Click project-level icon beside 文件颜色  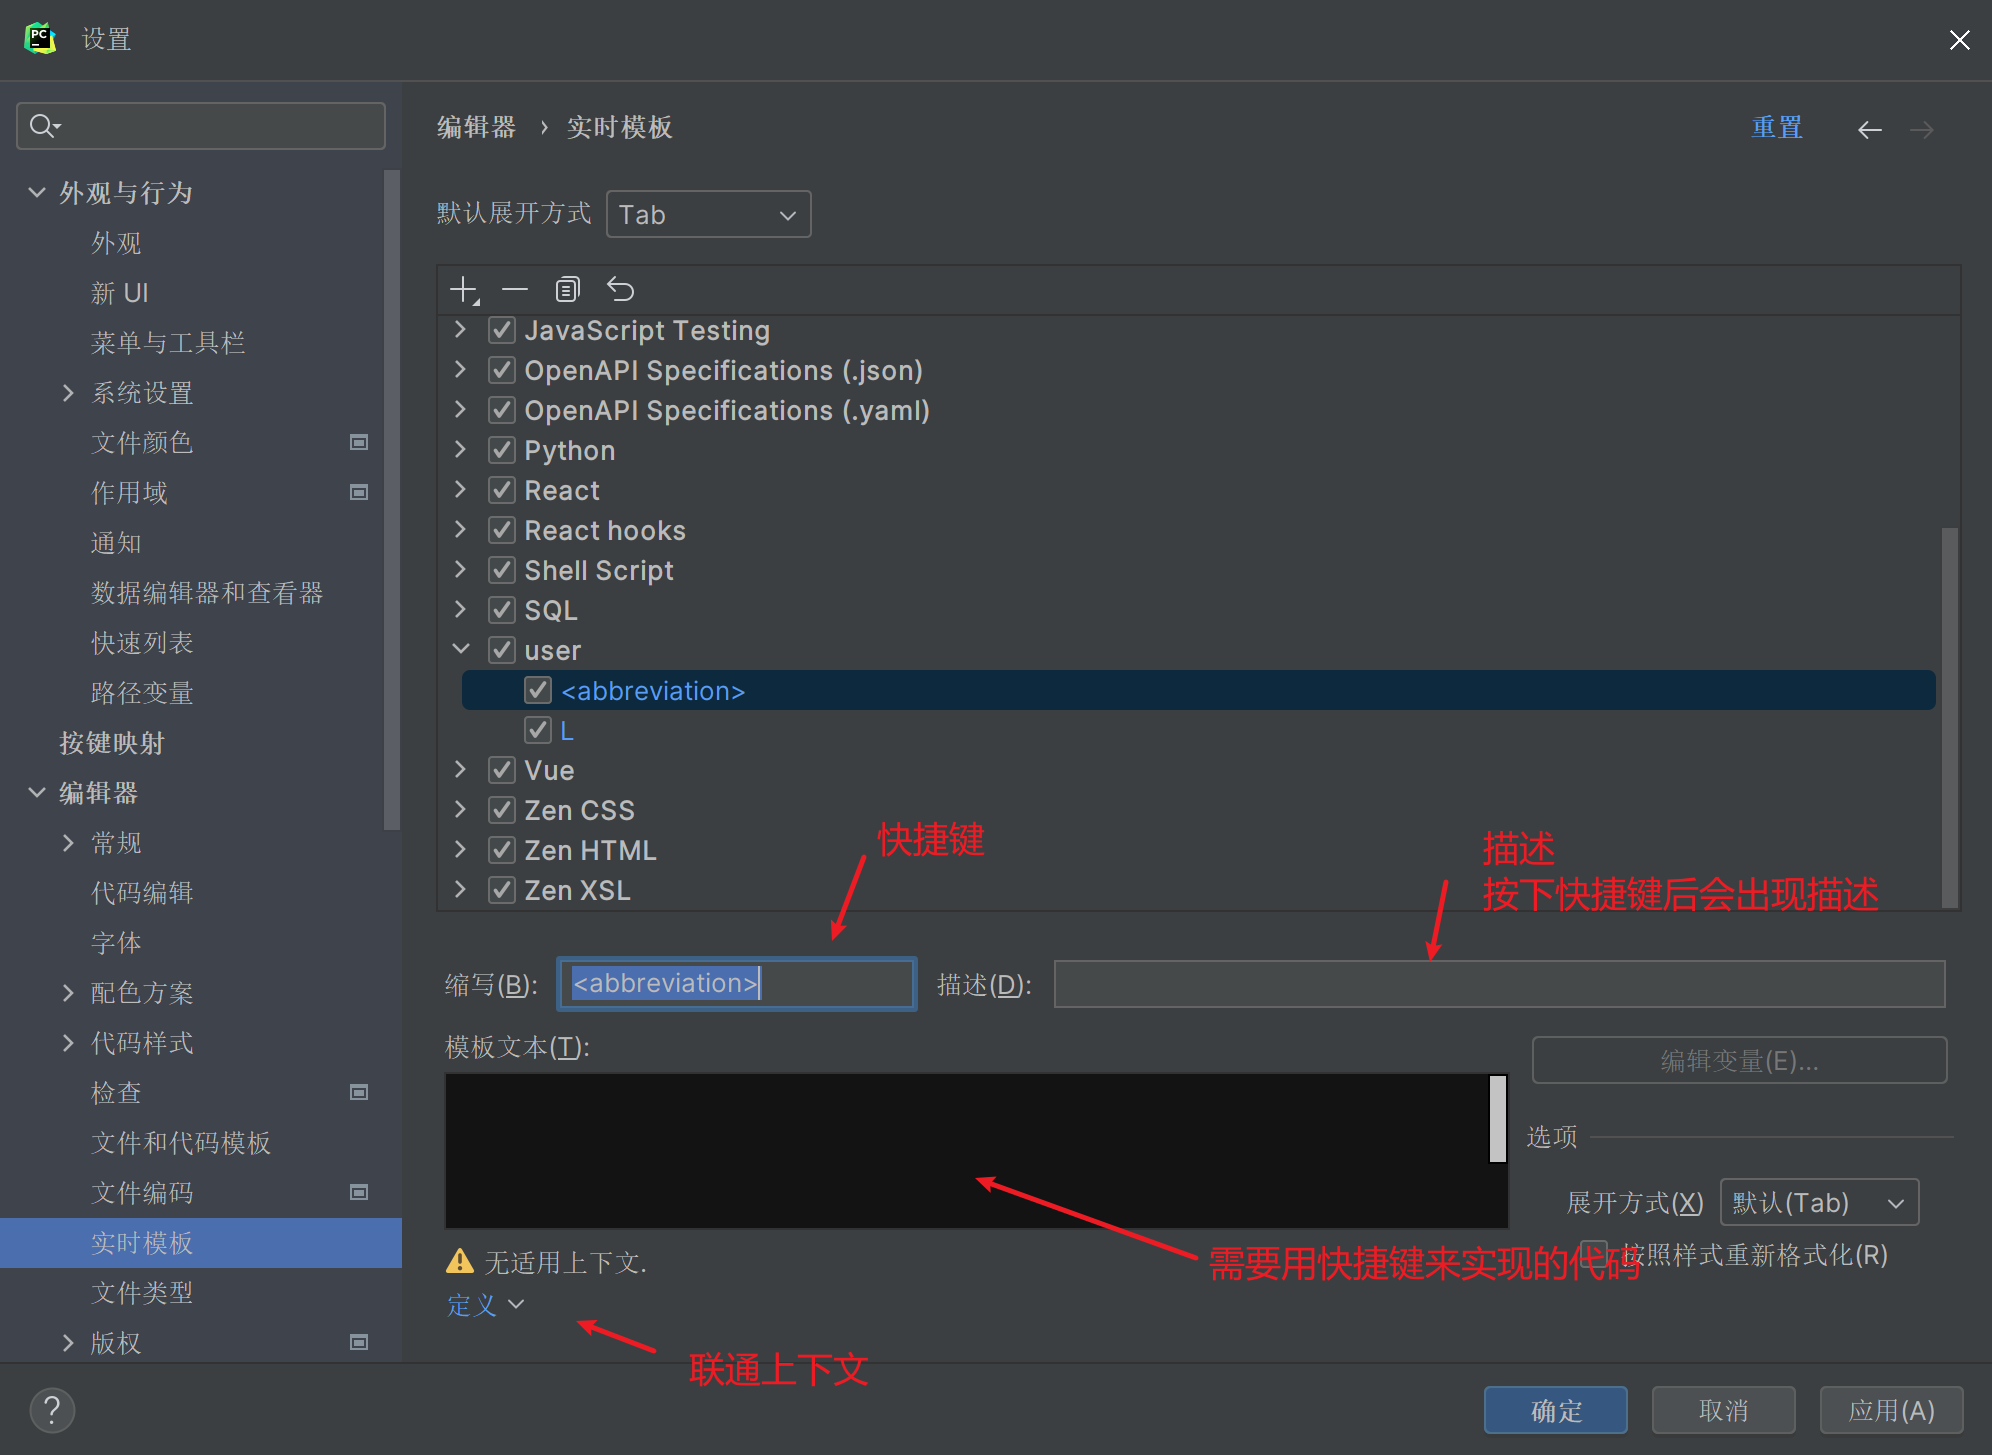click(x=359, y=442)
